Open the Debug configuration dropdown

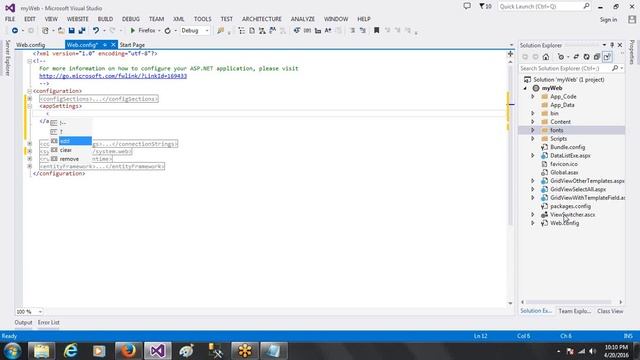point(195,31)
